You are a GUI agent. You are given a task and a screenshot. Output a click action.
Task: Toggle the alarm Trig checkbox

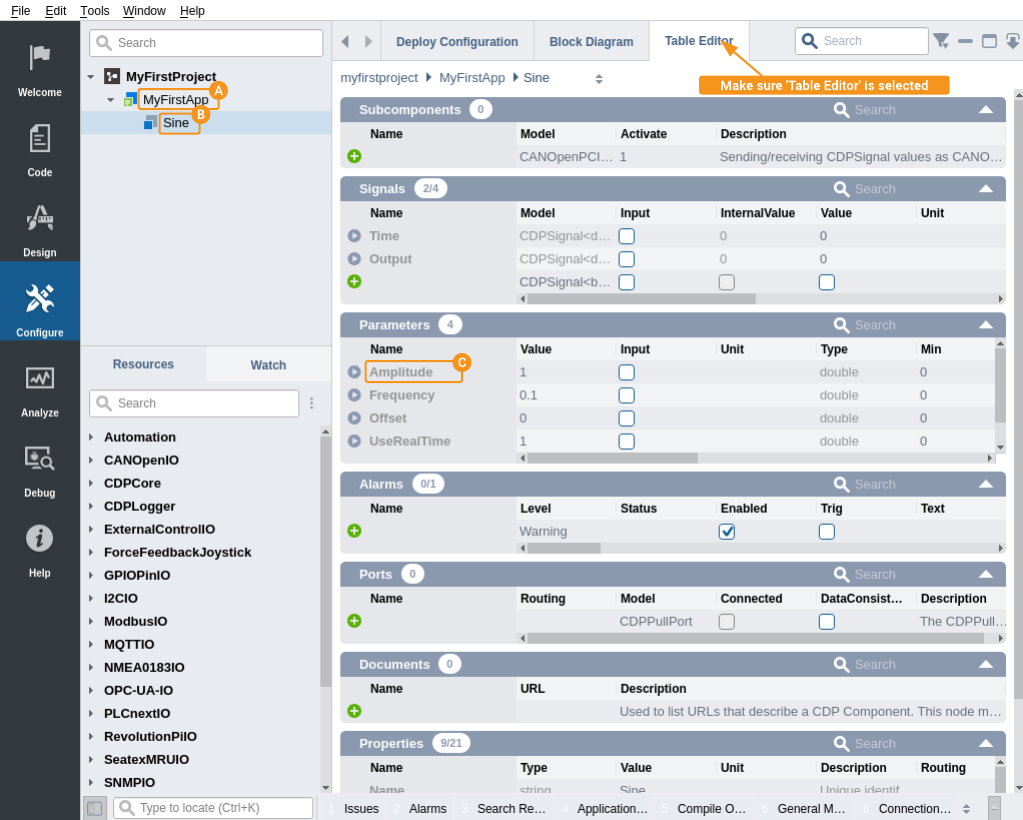(827, 532)
